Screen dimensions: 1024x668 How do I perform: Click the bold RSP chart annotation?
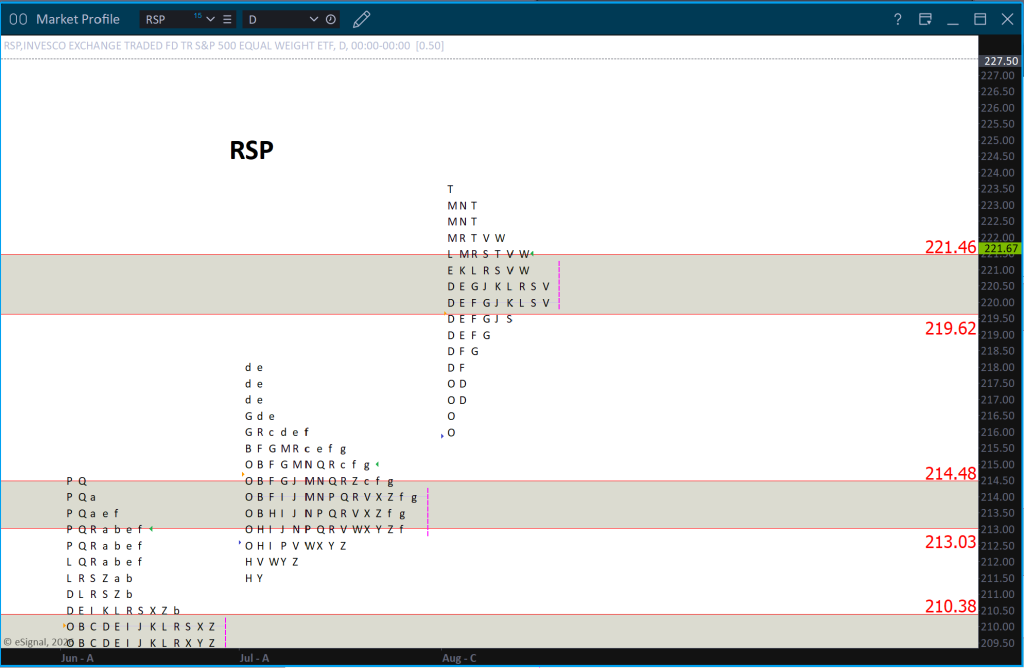(251, 150)
